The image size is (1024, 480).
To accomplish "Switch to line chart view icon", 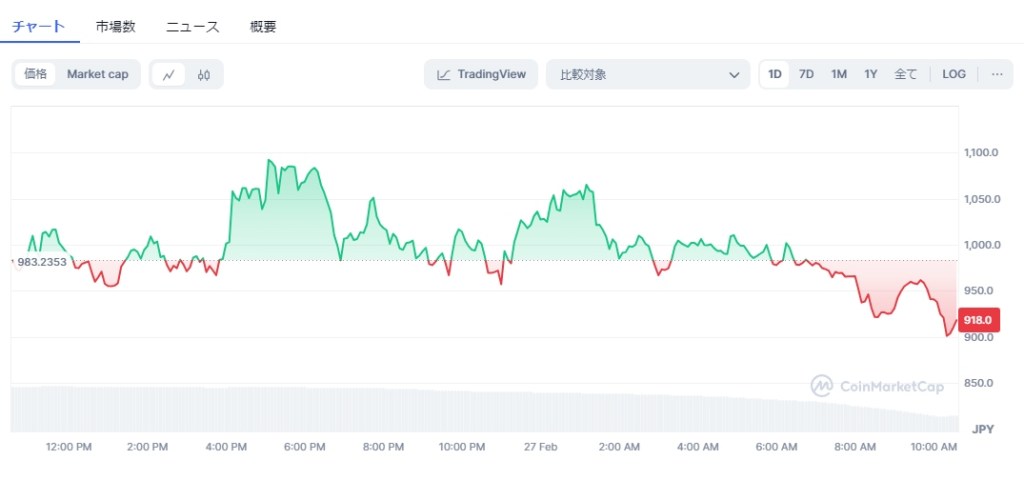I will click(x=169, y=74).
